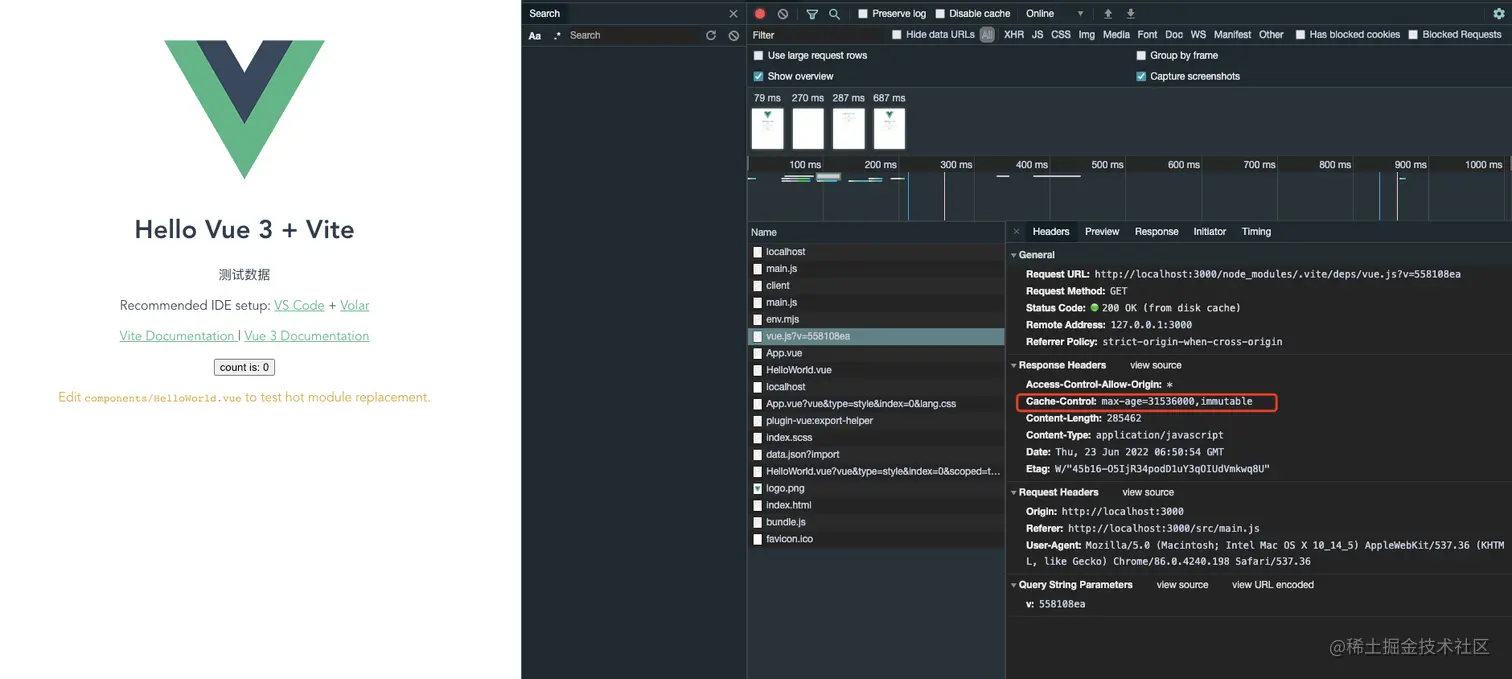The height and width of the screenshot is (679, 1512).
Task: Enable Preserve log
Action: point(863,14)
